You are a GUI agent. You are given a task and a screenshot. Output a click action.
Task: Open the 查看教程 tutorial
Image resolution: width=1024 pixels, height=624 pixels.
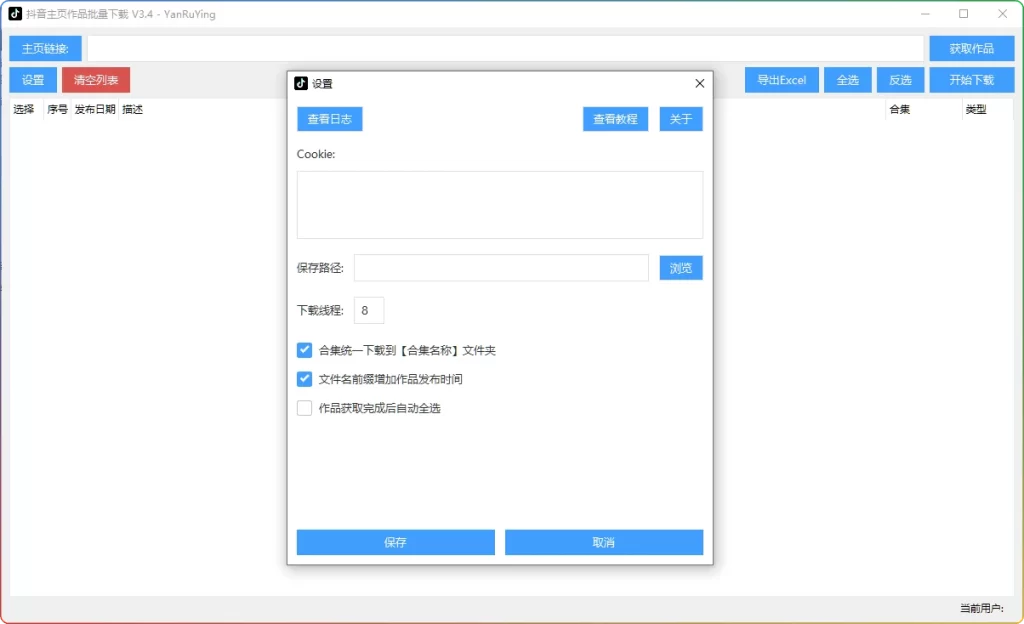click(x=615, y=119)
